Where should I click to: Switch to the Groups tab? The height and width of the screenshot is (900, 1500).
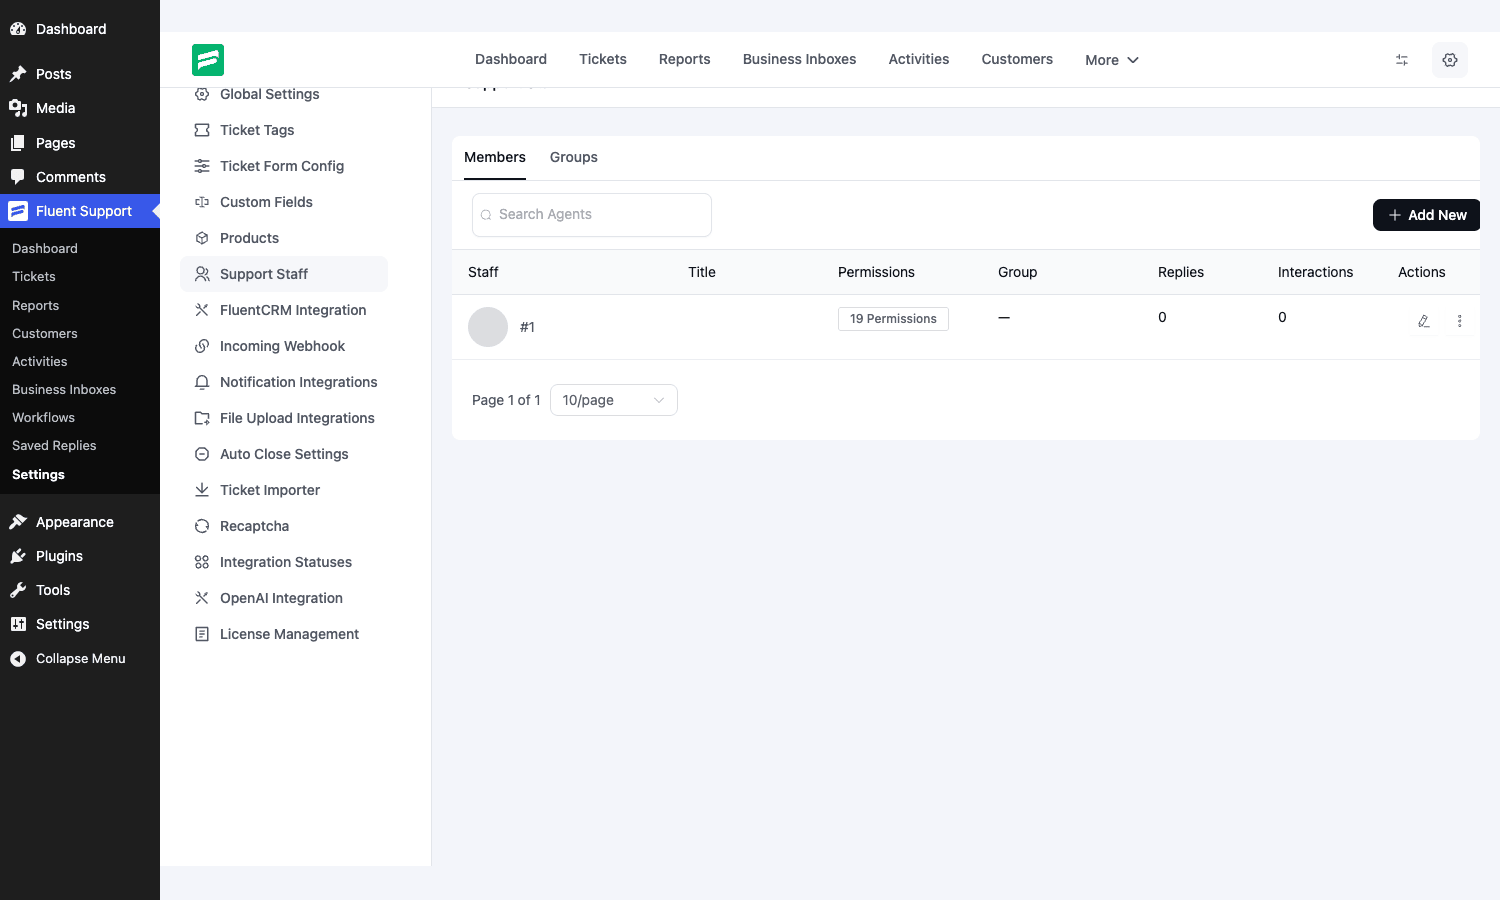pos(574,157)
